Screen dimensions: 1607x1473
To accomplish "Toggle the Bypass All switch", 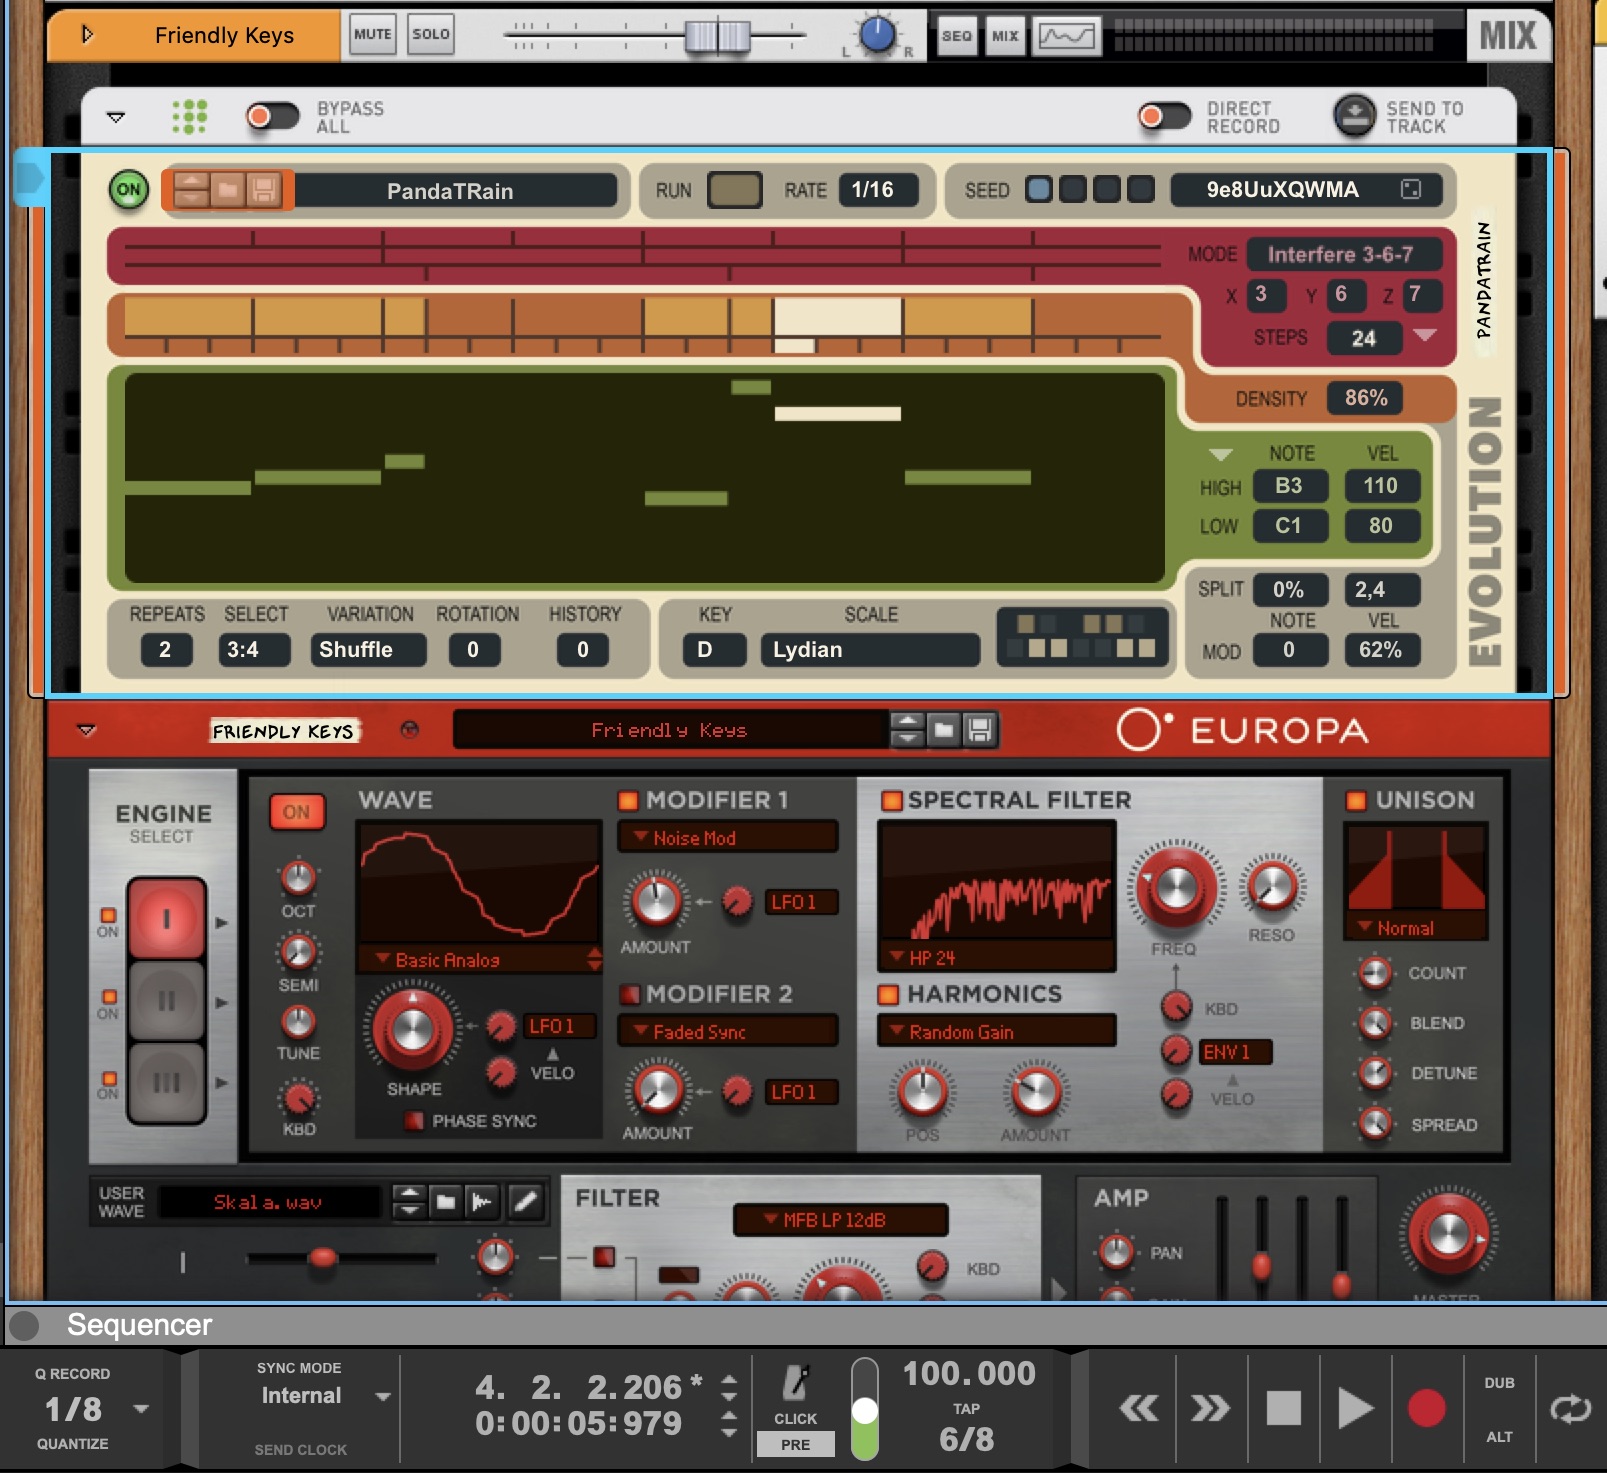I will coord(273,116).
